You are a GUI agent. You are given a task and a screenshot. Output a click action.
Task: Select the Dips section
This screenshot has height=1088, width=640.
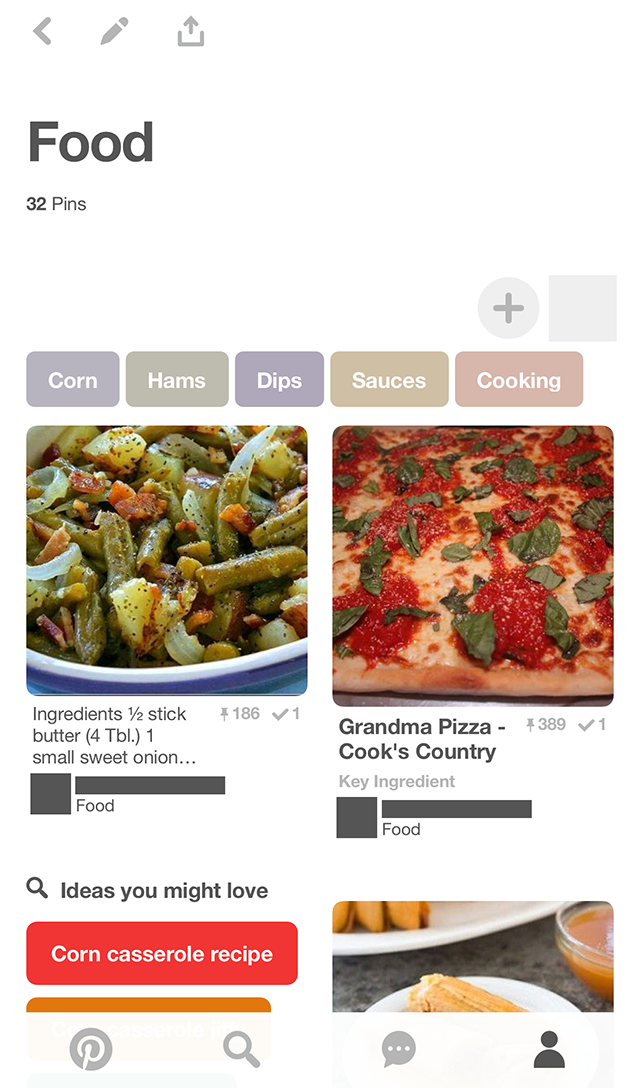click(279, 379)
